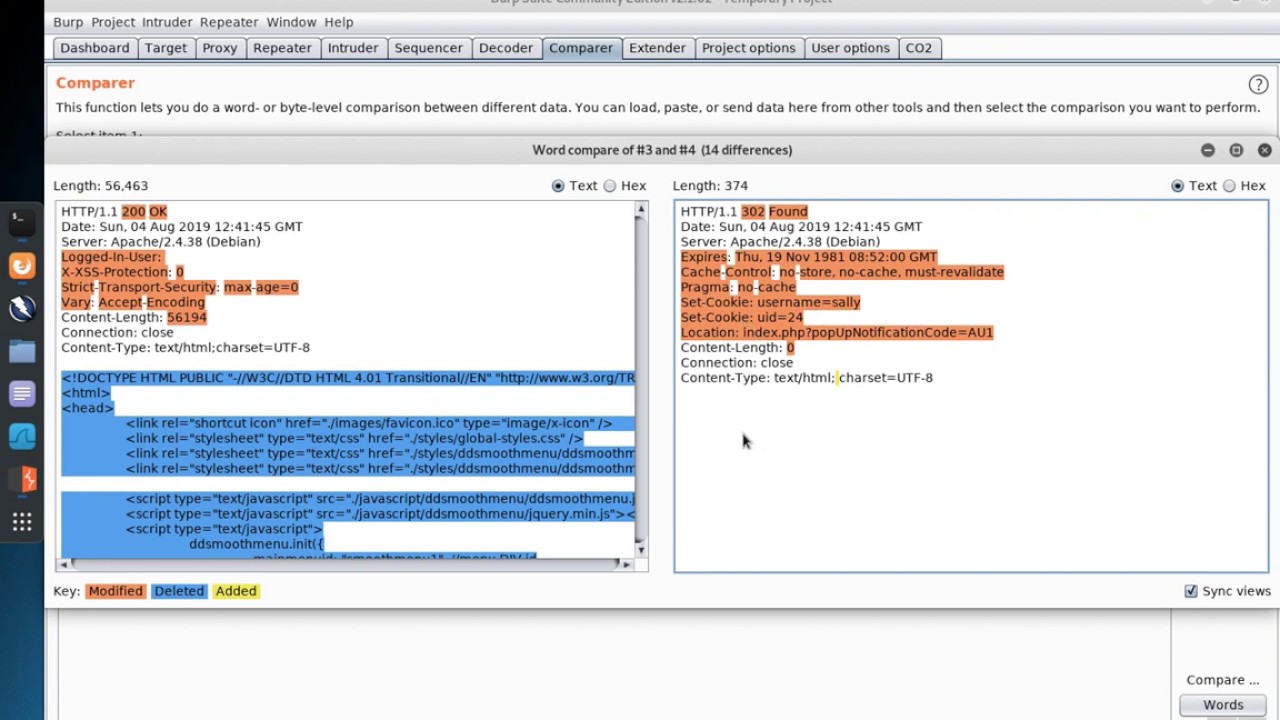This screenshot has width=1280, height=720.
Task: Open the orange Burp Suite icon in the dock
Action: (x=22, y=479)
